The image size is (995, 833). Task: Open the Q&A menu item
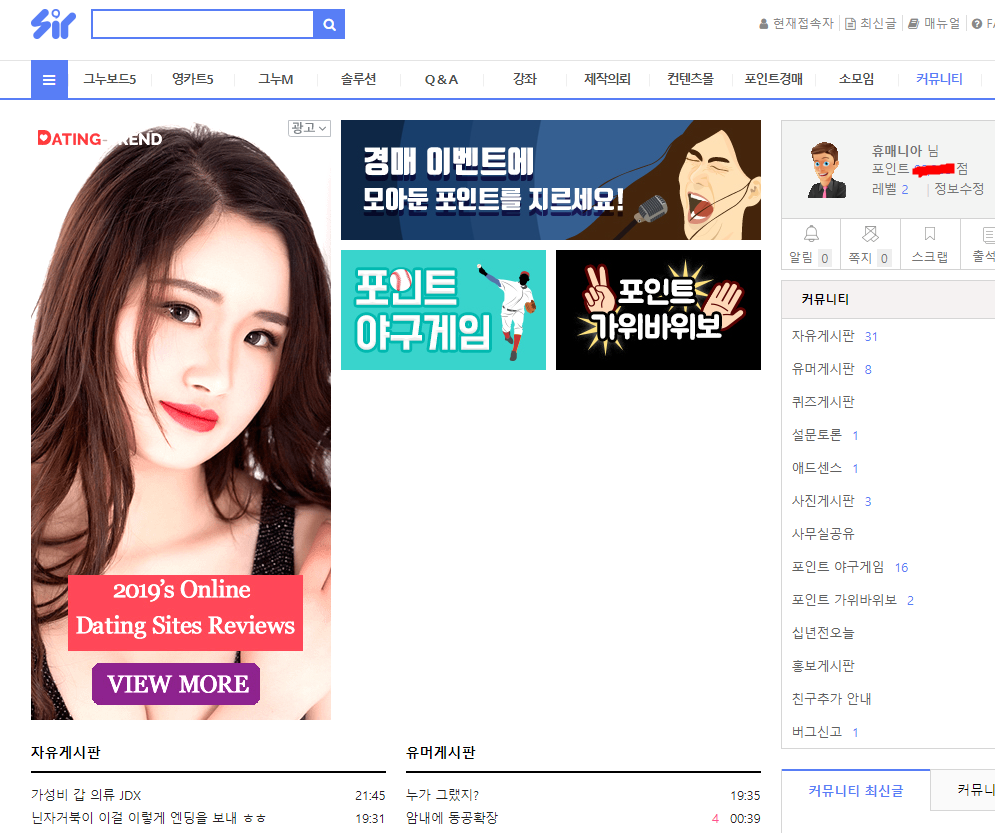[441, 80]
